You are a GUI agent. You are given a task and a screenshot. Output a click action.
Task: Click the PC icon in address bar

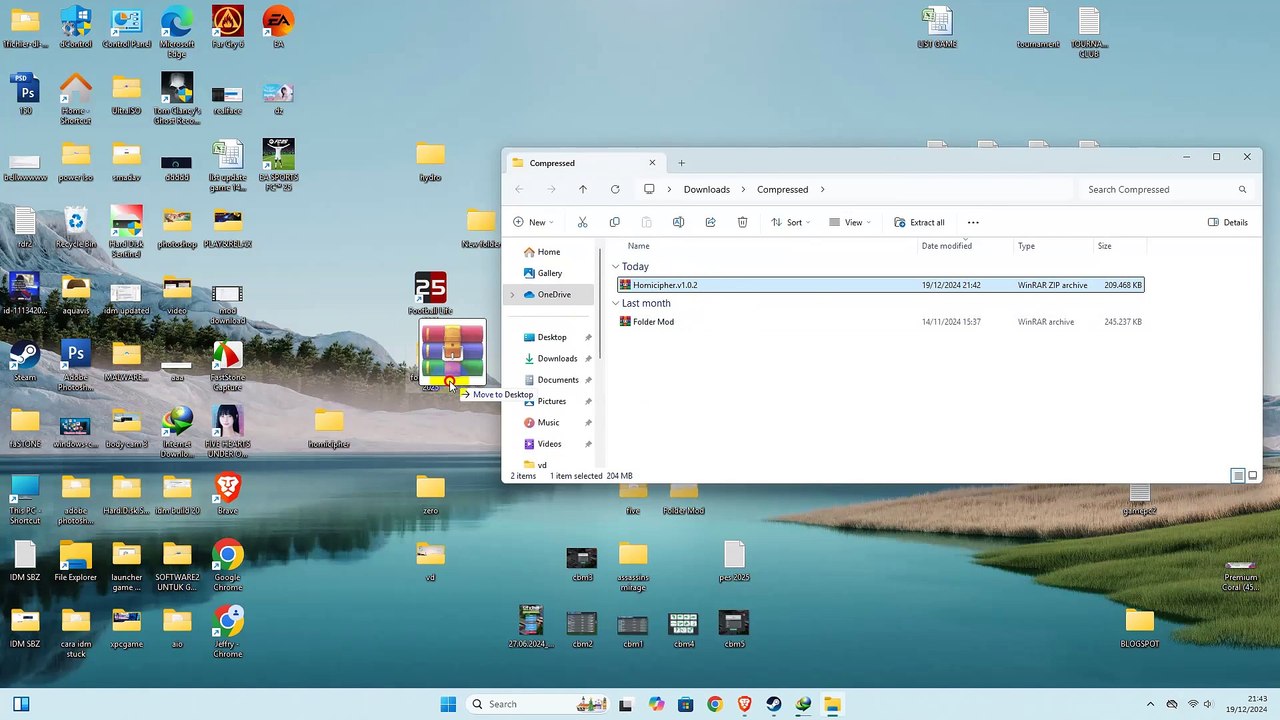(649, 189)
